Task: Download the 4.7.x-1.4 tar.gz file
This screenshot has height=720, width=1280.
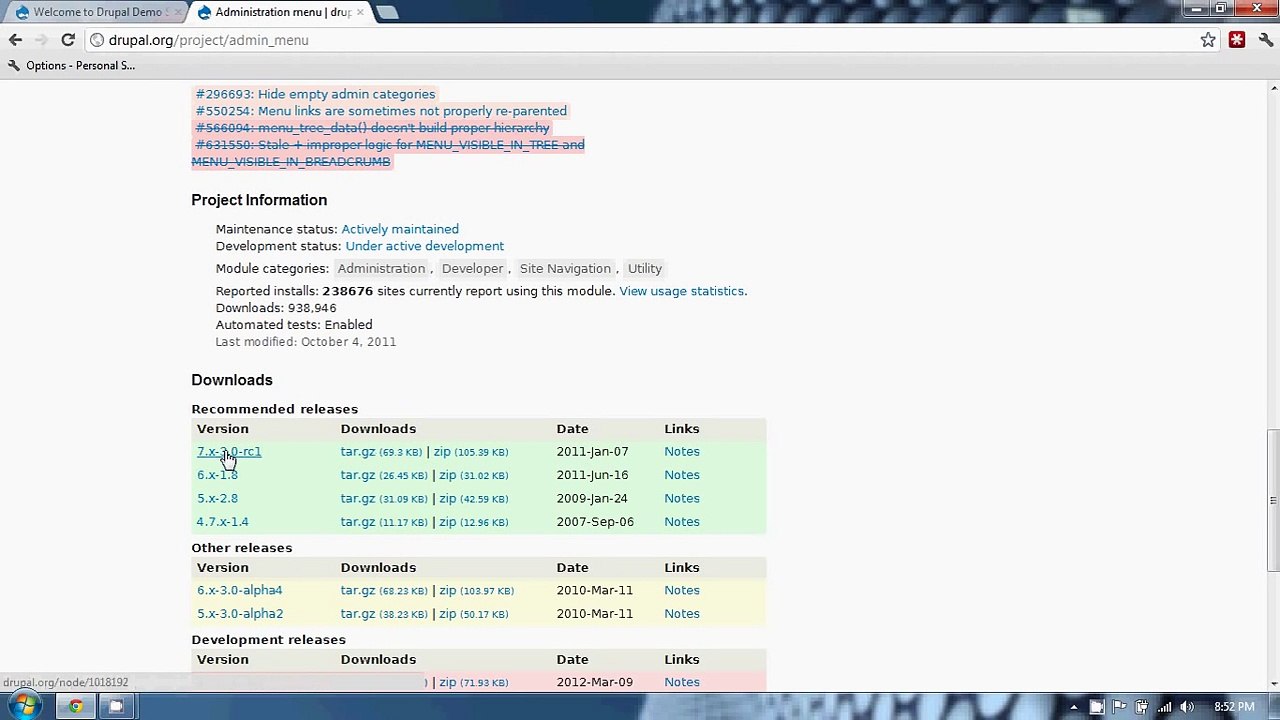Action: click(358, 522)
